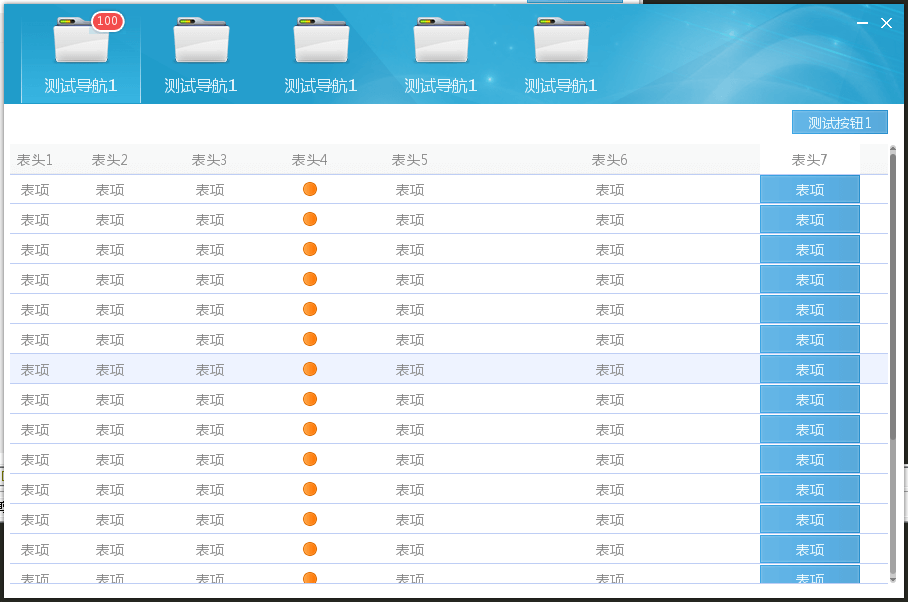Select the highlighted table row
The image size is (908, 602).
click(x=400, y=369)
